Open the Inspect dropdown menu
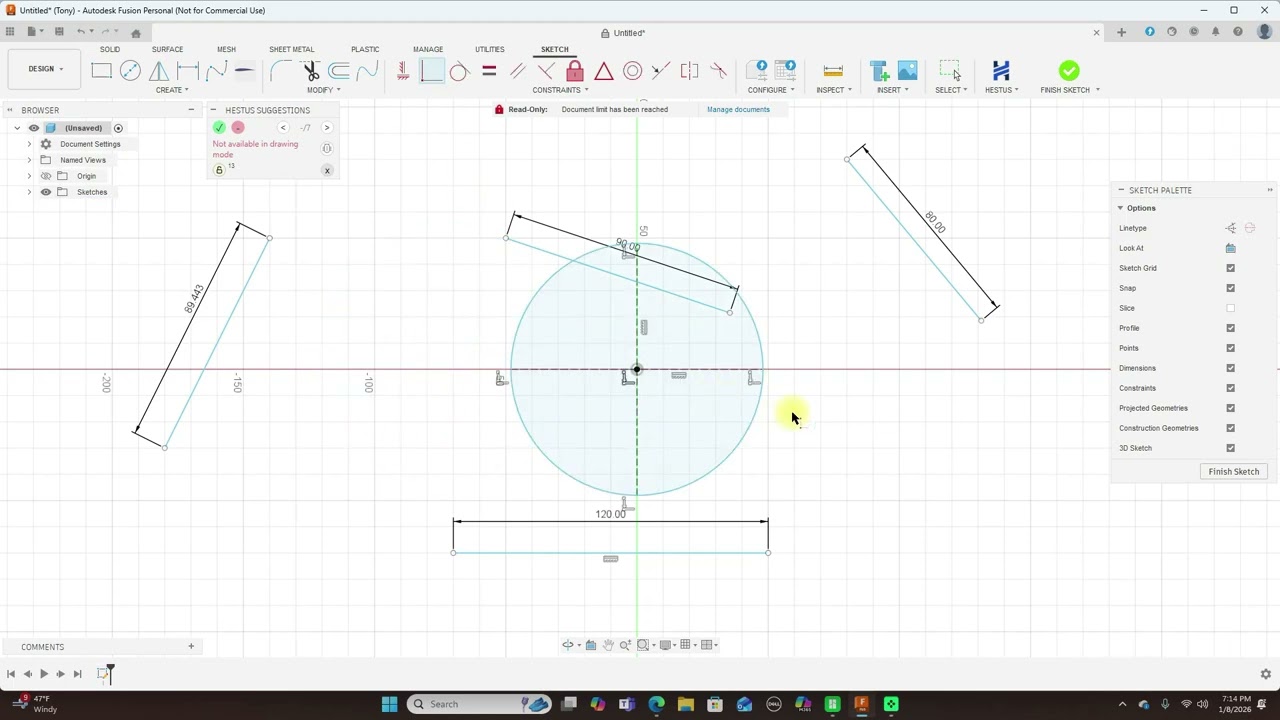The width and height of the screenshot is (1280, 720). (x=834, y=90)
